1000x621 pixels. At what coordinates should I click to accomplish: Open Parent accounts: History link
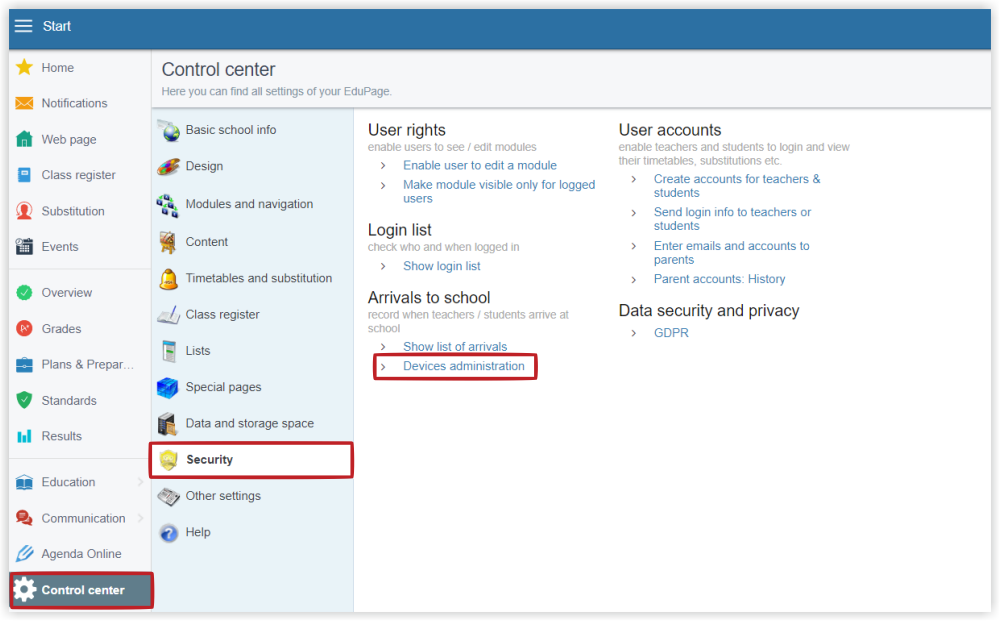pos(719,279)
